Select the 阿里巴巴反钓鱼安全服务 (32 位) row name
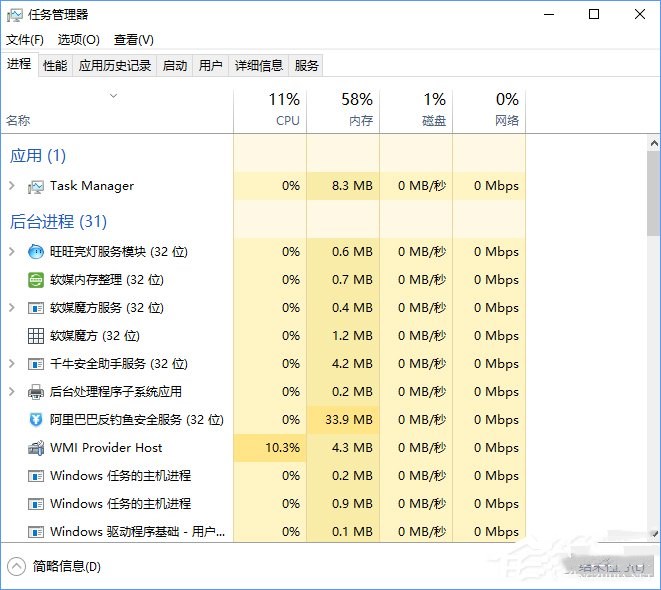This screenshot has height=590, width=661. (137, 420)
